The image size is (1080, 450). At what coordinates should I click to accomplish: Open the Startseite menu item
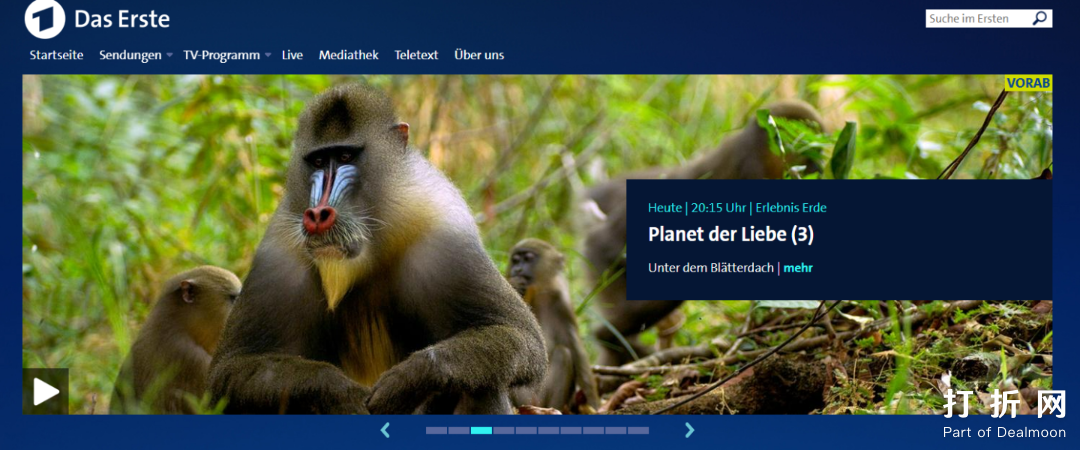[56, 55]
